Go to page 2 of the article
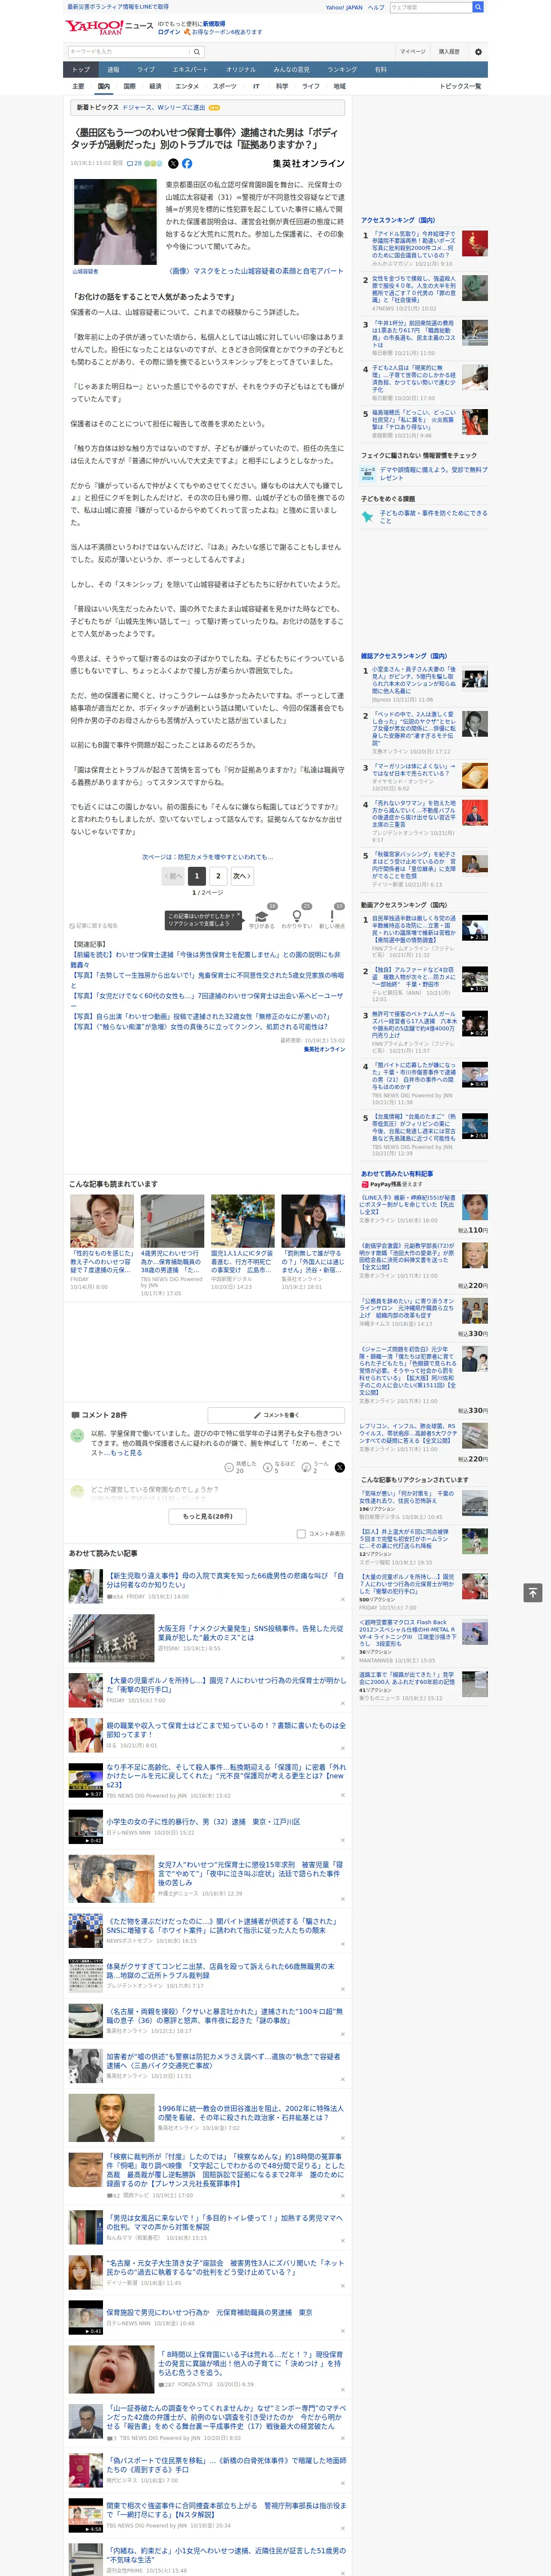Image resolution: width=551 pixels, height=2576 pixels. 218,875
